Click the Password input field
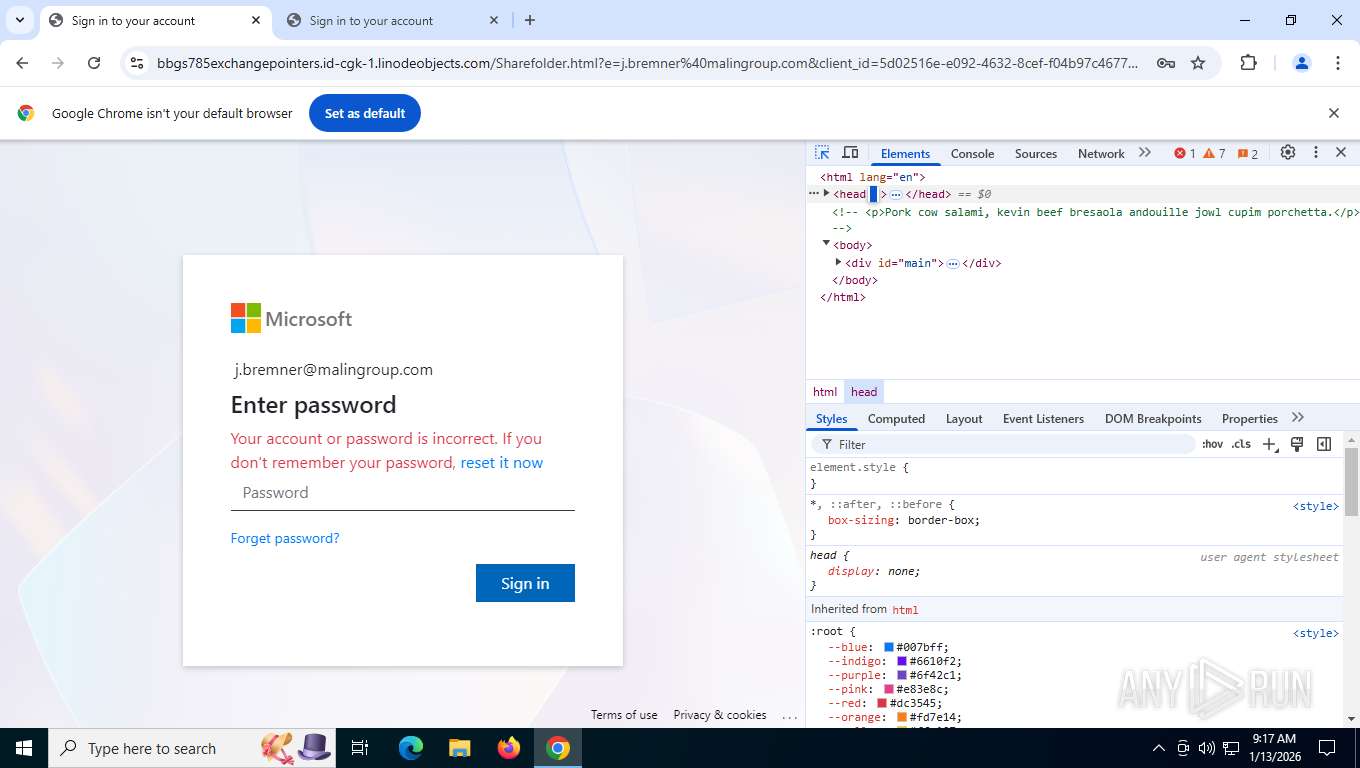Viewport: 1360px width, 768px height. (x=402, y=492)
